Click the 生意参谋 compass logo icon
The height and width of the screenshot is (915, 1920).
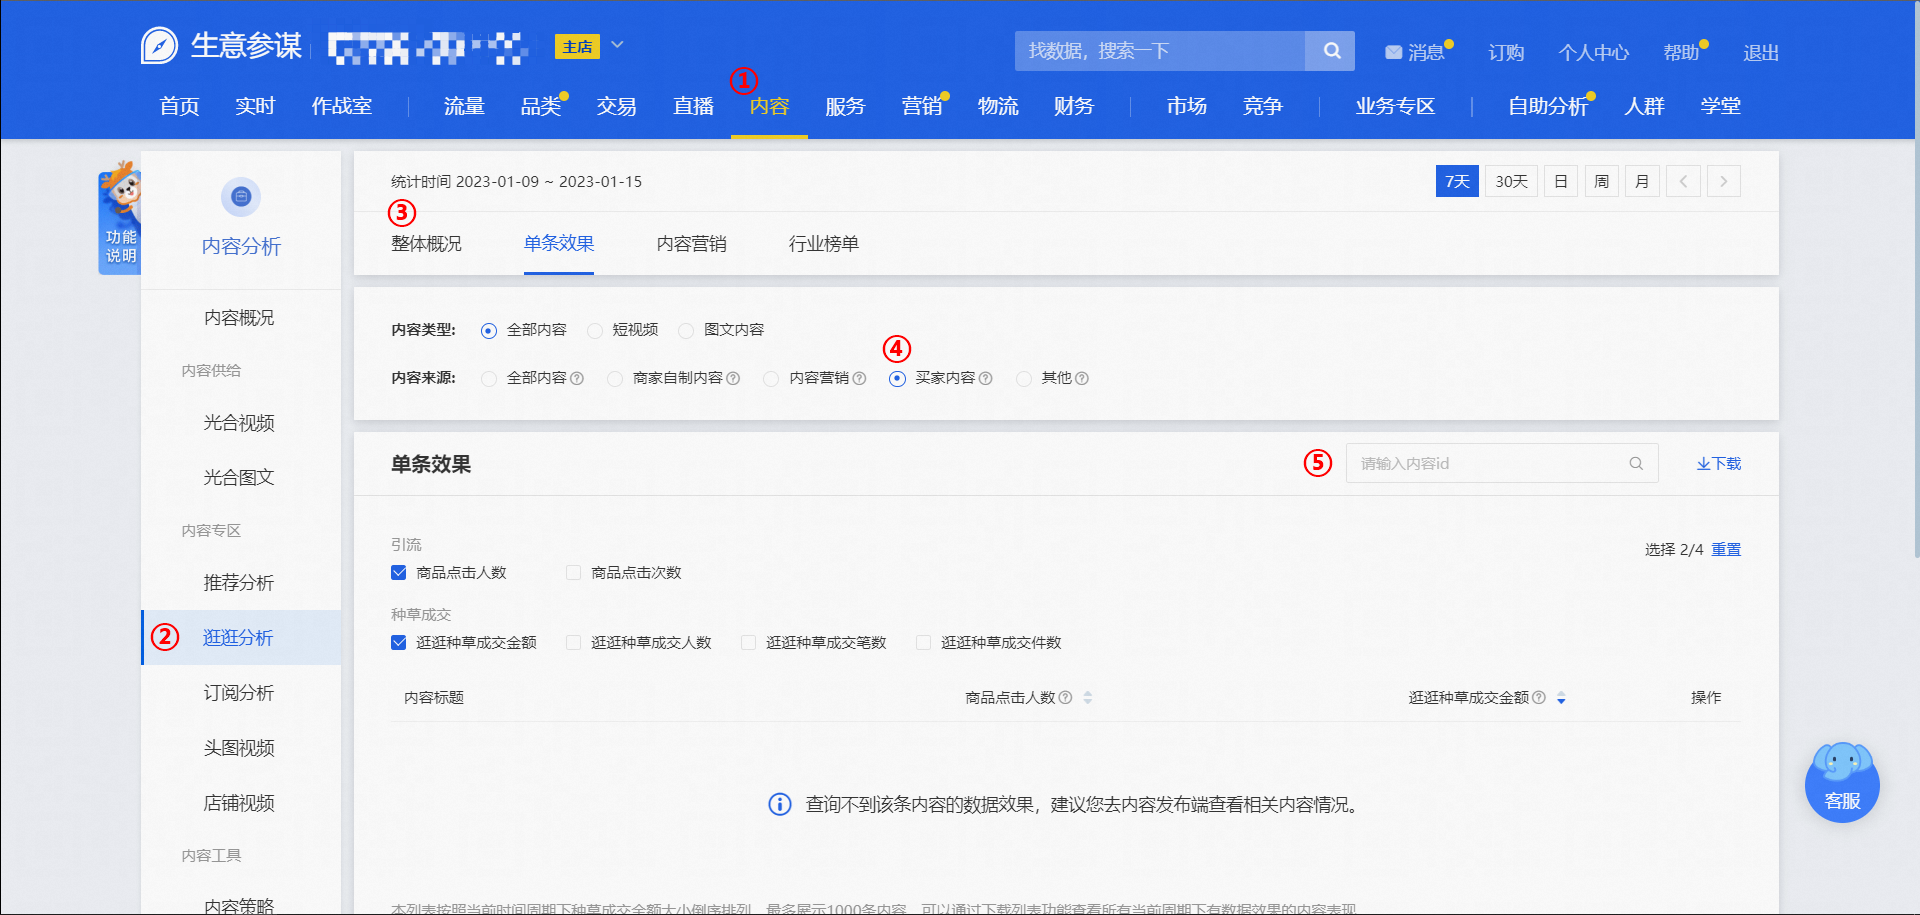click(x=159, y=45)
